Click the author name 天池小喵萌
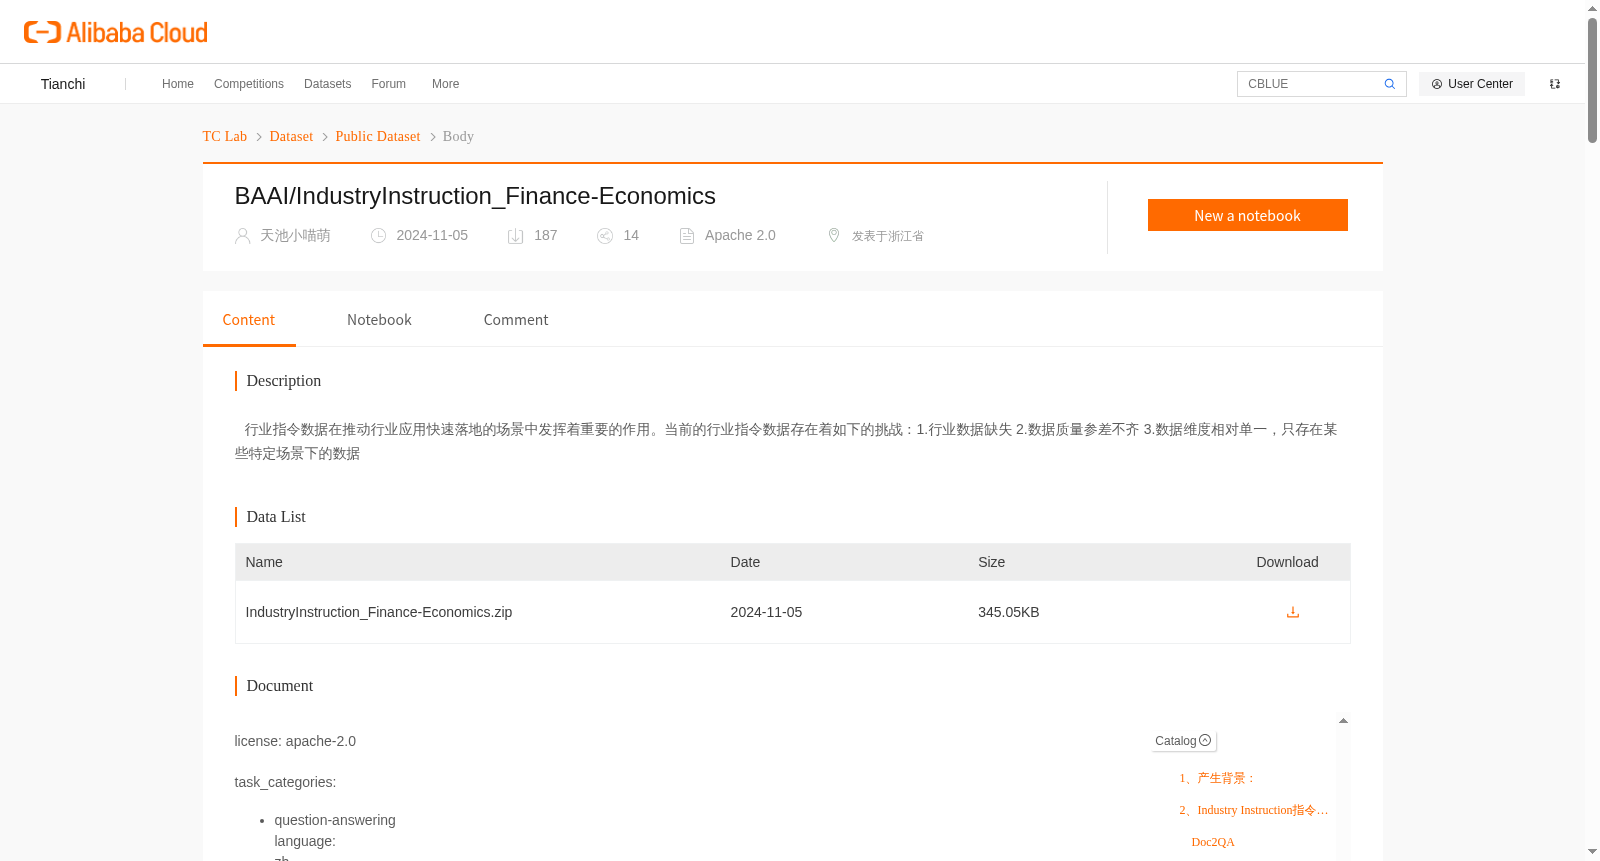Viewport: 1600px width, 861px height. (x=295, y=236)
